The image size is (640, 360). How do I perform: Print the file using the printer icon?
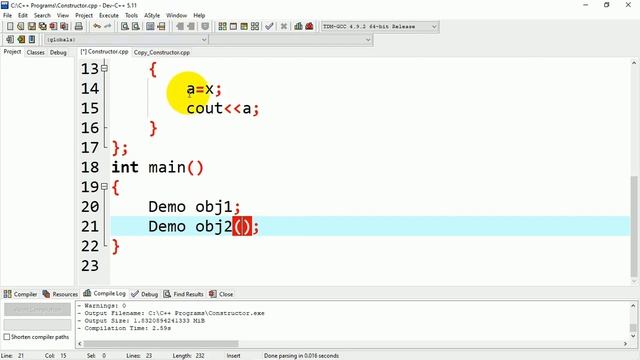click(x=78, y=27)
